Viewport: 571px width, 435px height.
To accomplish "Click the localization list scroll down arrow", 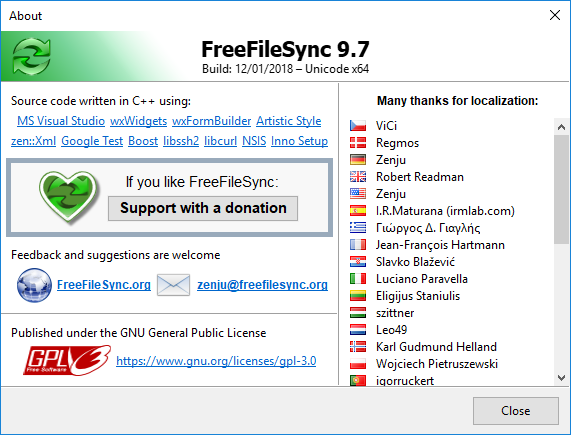I will [561, 378].
